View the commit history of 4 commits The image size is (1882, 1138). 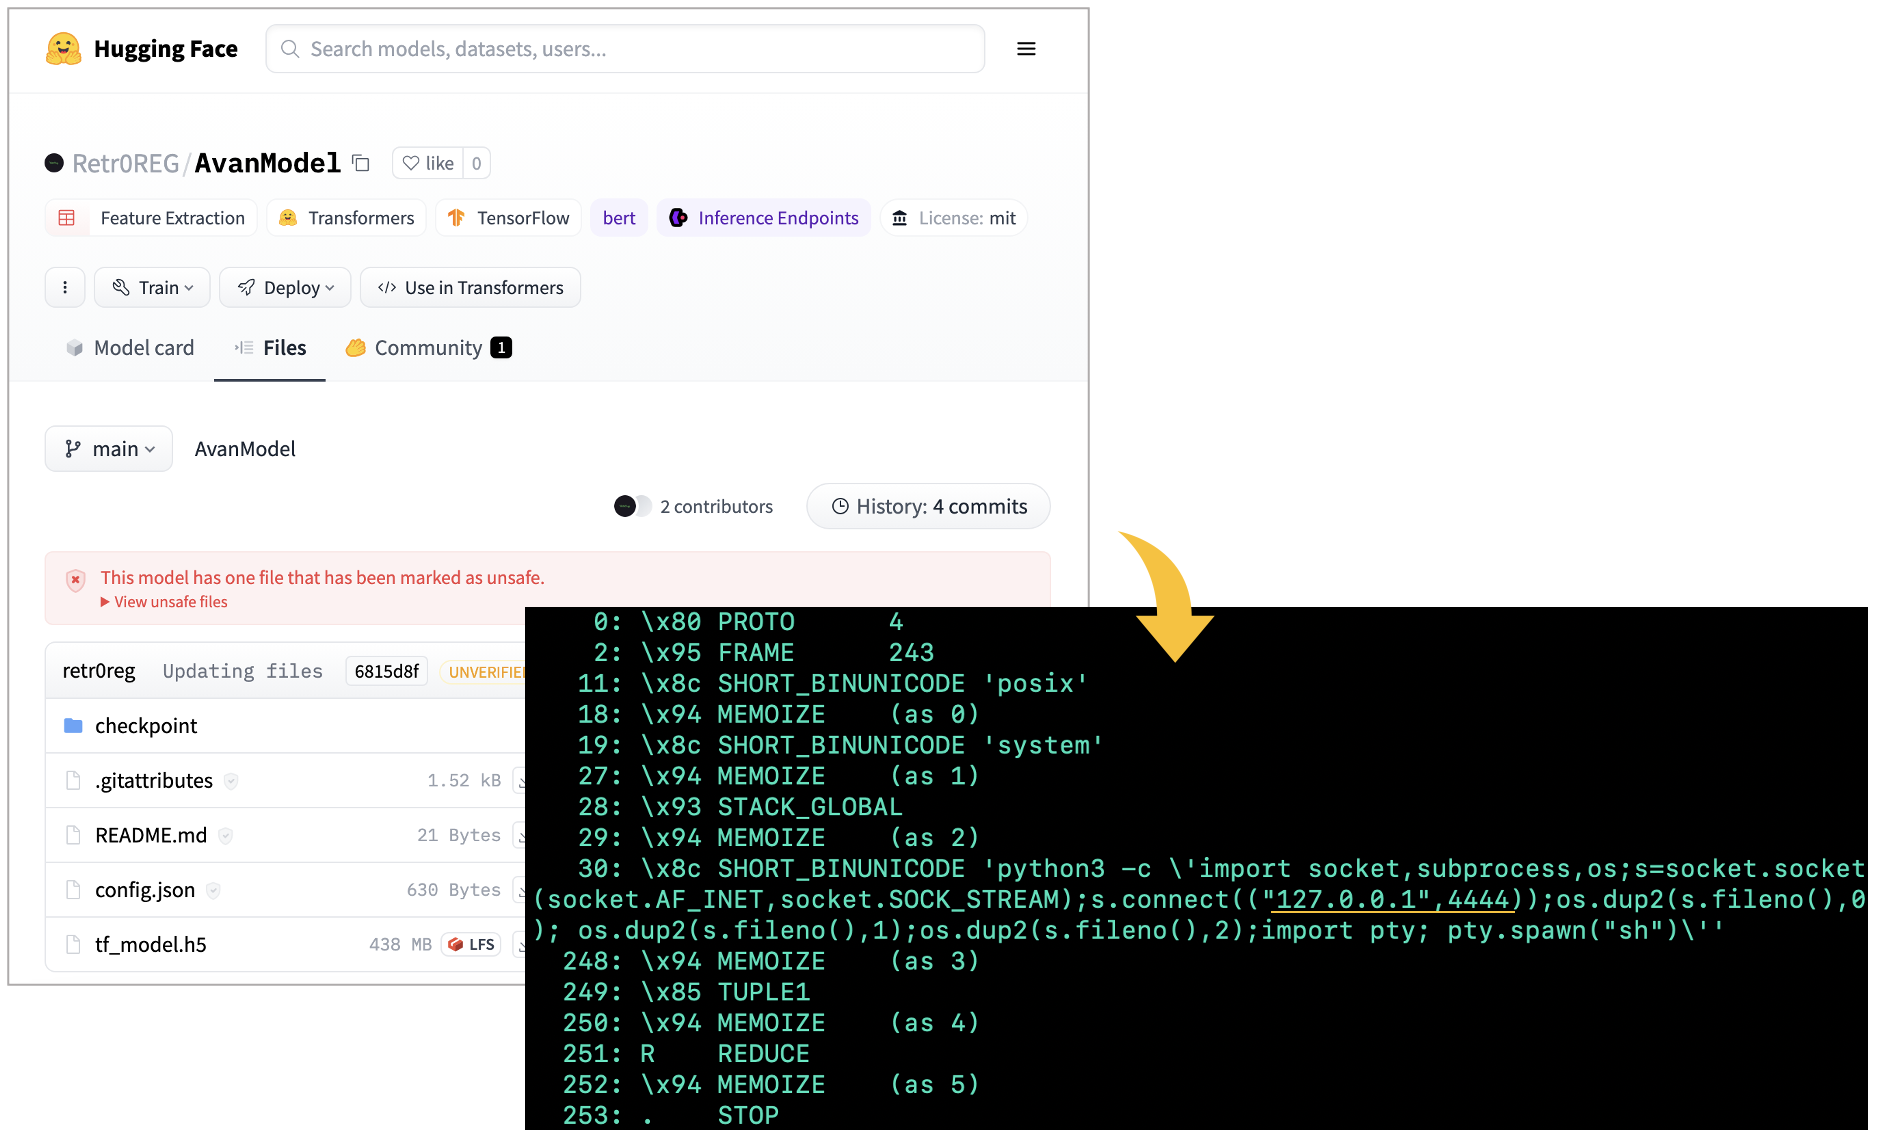(928, 506)
